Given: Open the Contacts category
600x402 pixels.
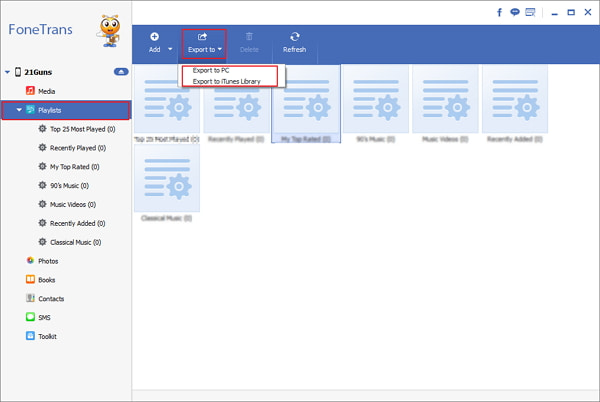Looking at the screenshot, I should (45, 298).
